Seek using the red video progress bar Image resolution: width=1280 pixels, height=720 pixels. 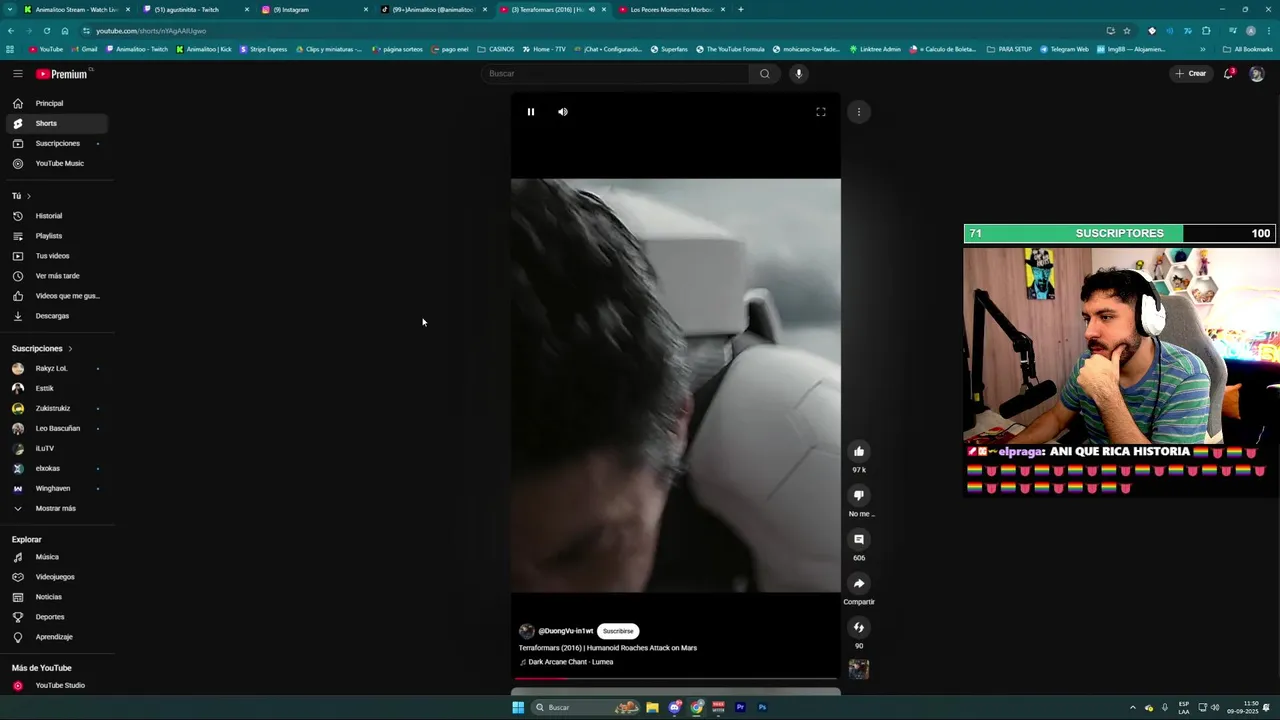(x=676, y=678)
